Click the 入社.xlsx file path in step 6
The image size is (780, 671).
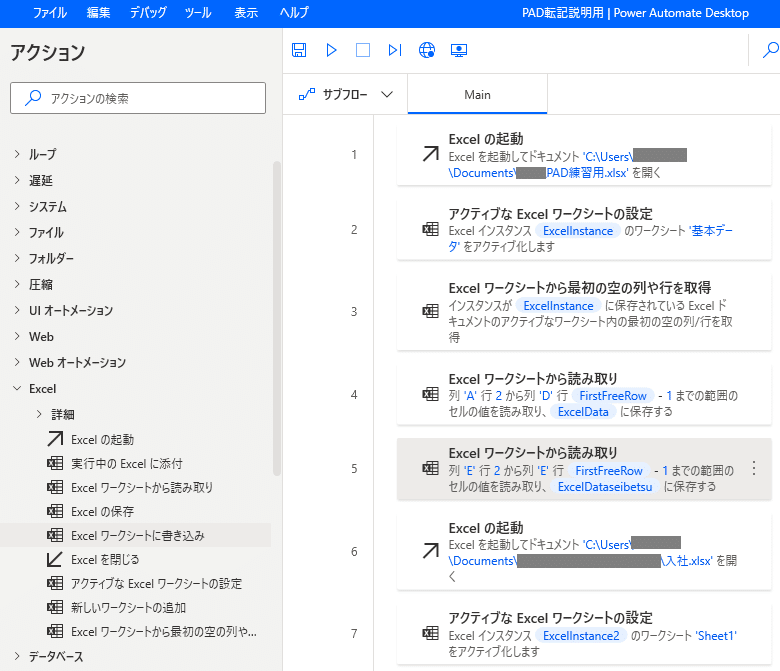pyautogui.click(x=686, y=561)
